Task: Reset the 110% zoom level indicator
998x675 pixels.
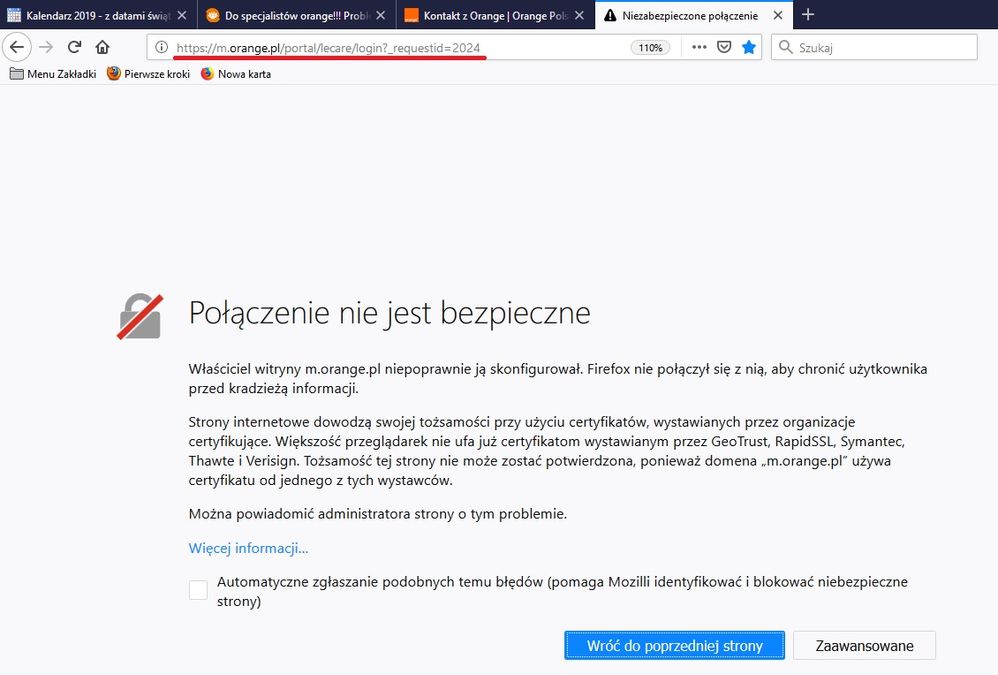Action: (x=650, y=47)
